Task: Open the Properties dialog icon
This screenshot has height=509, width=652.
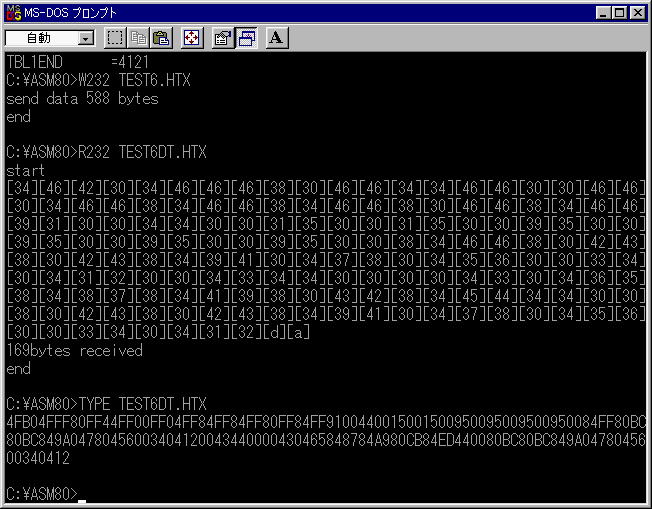Action: pos(224,38)
